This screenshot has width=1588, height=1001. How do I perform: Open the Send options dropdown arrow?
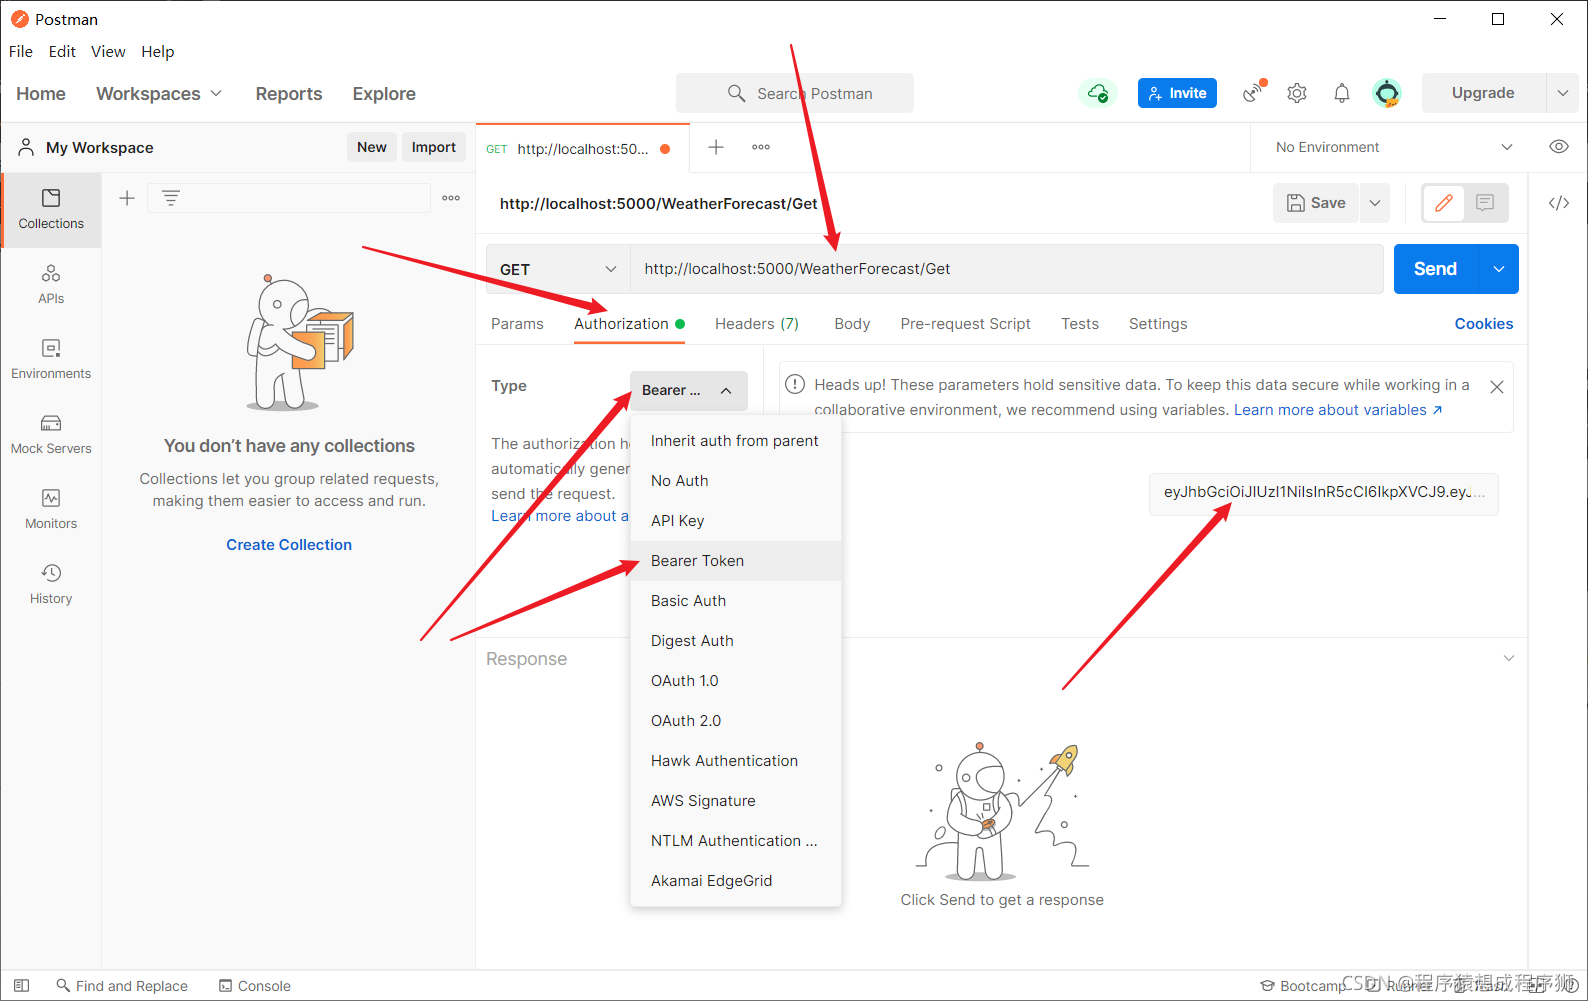point(1498,269)
